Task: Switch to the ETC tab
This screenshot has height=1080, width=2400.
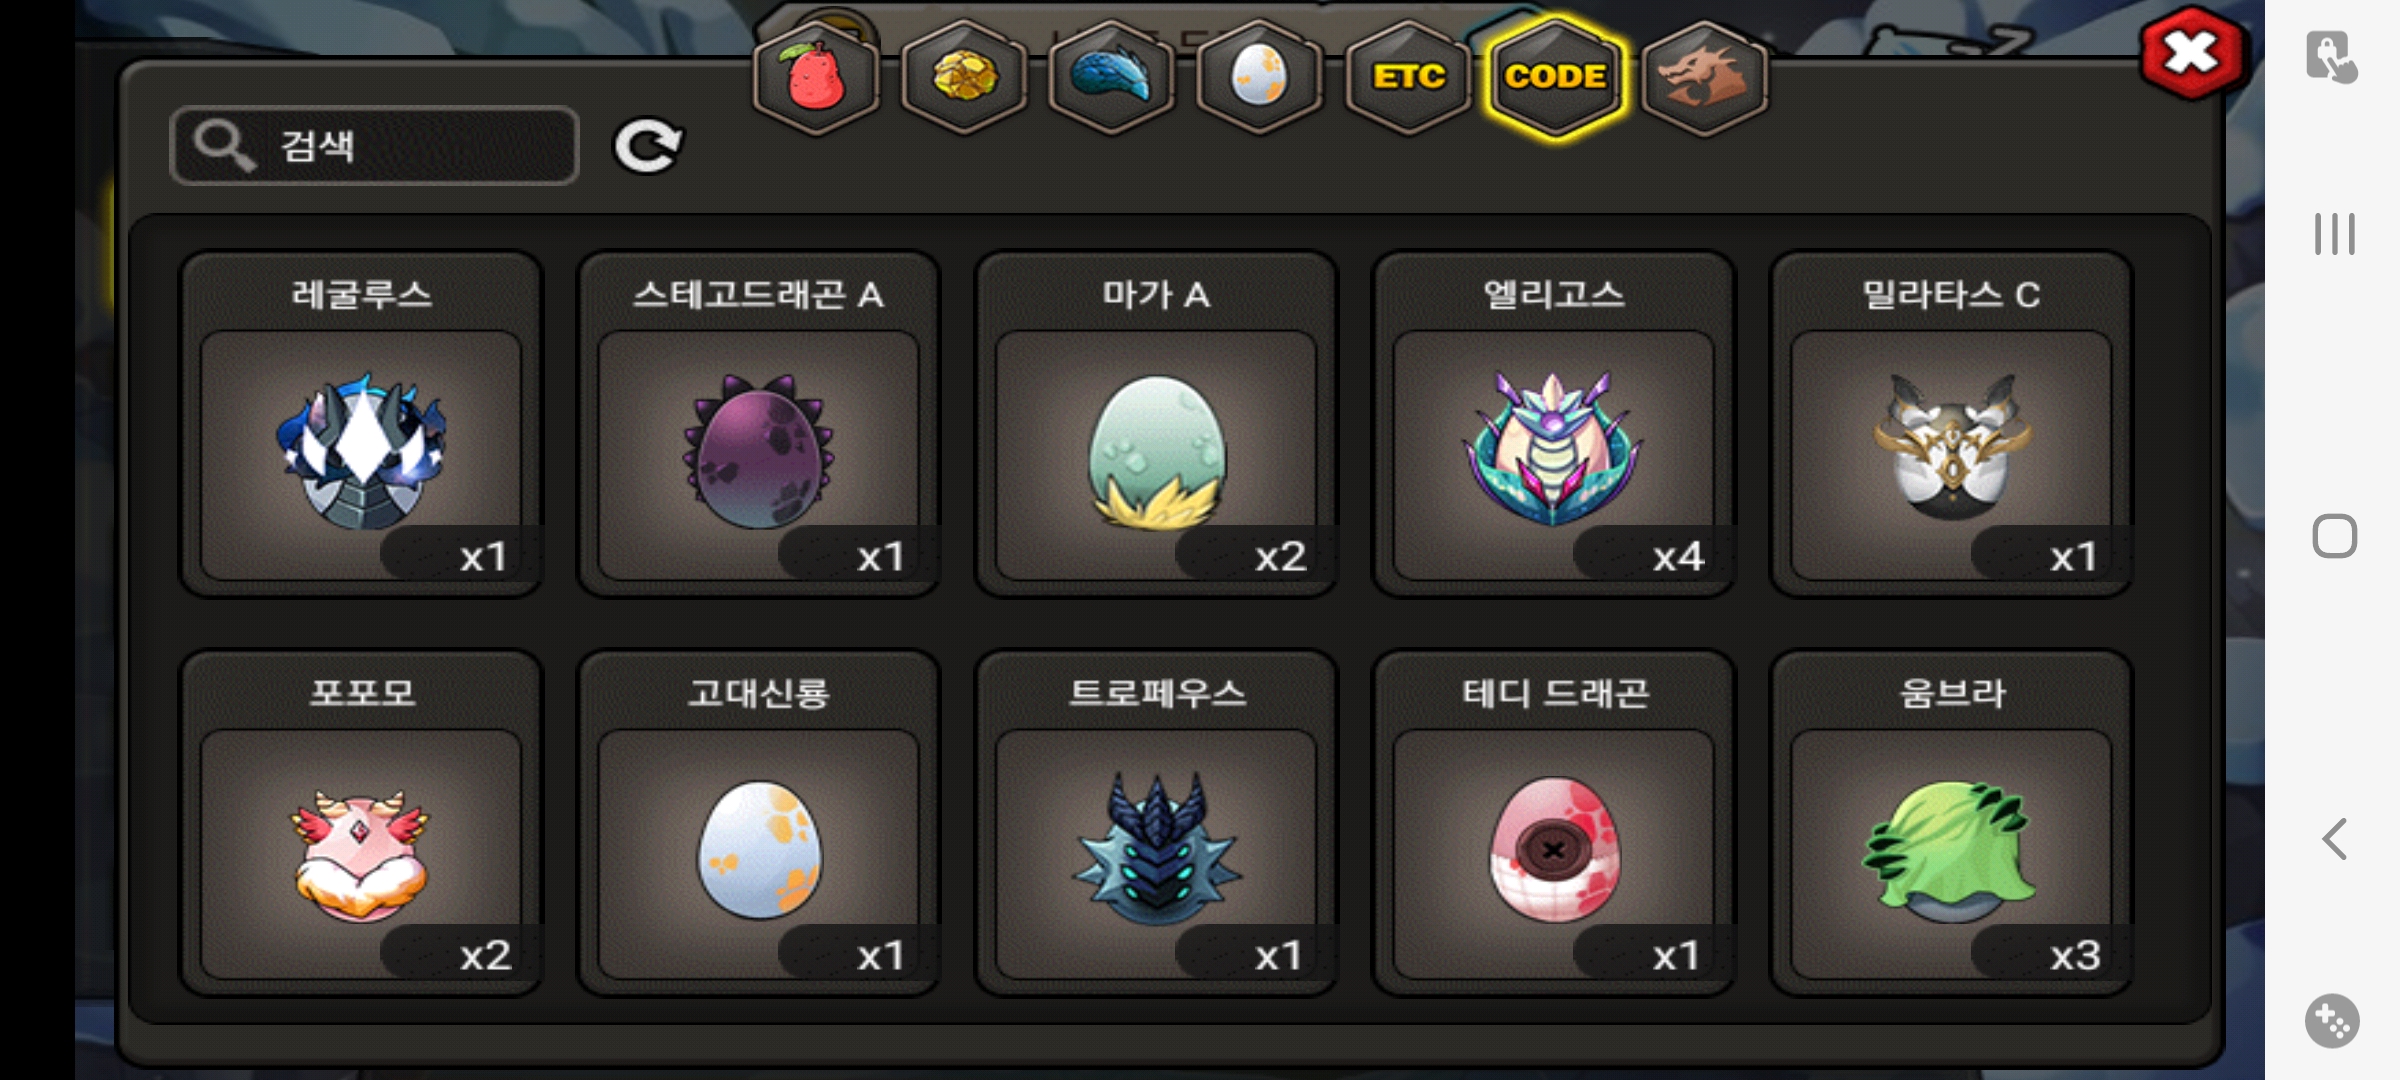Action: (x=1408, y=77)
